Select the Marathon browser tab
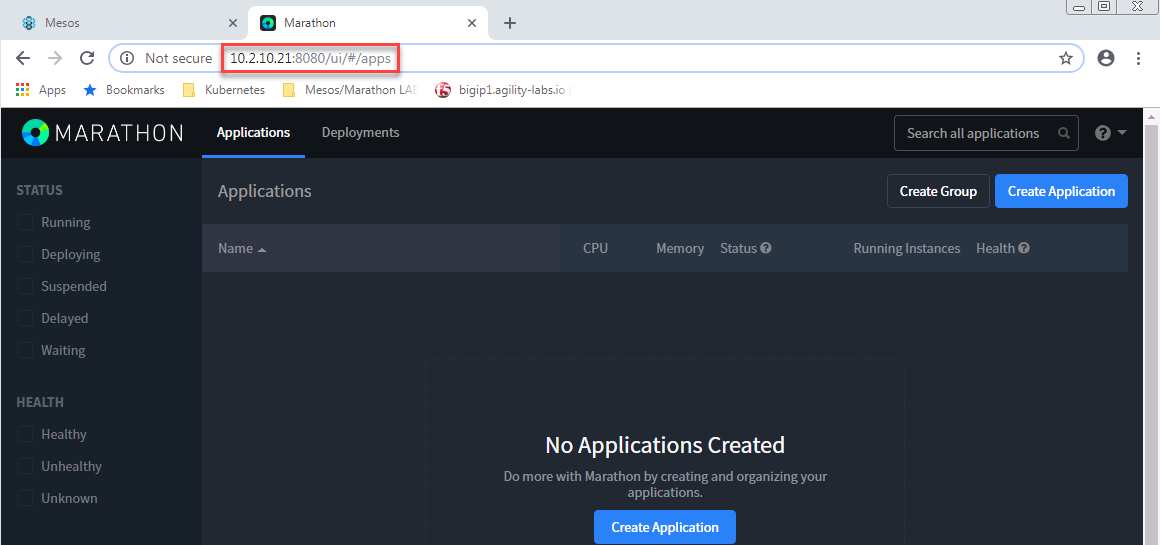Image resolution: width=1160 pixels, height=545 pixels. [x=368, y=23]
